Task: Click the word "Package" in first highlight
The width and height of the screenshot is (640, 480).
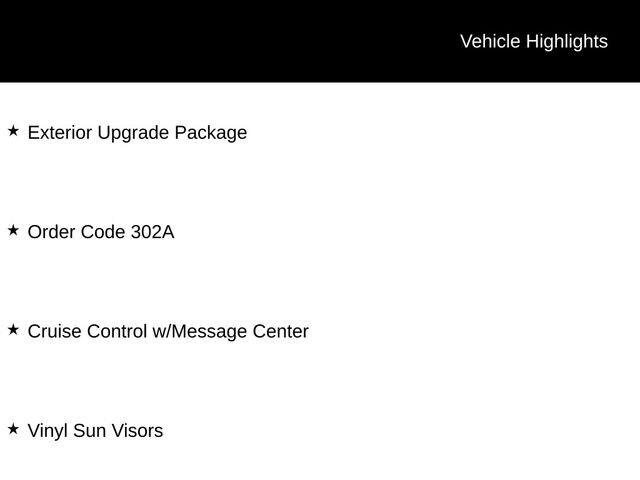Action: click(210, 132)
